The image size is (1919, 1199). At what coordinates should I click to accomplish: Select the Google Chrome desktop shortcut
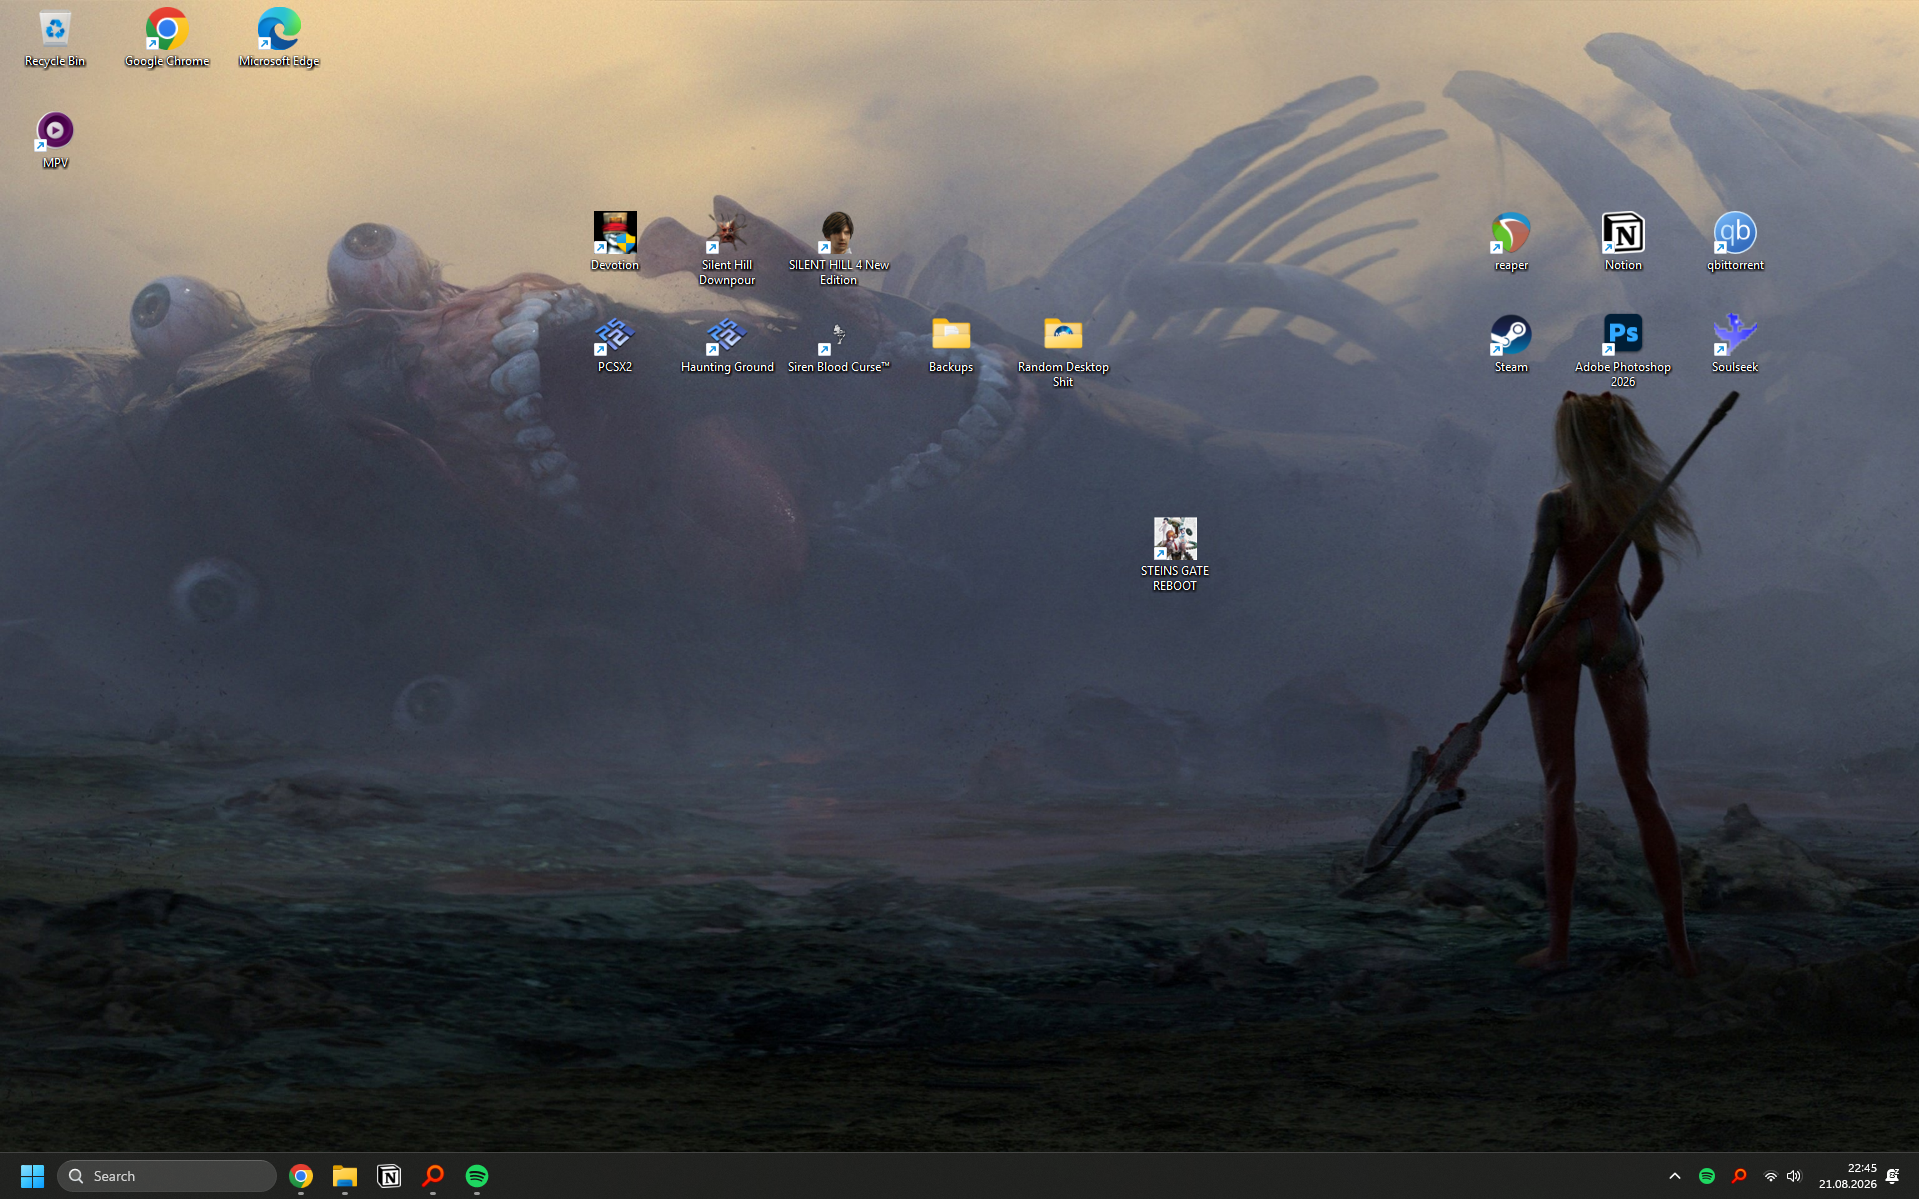click(167, 39)
